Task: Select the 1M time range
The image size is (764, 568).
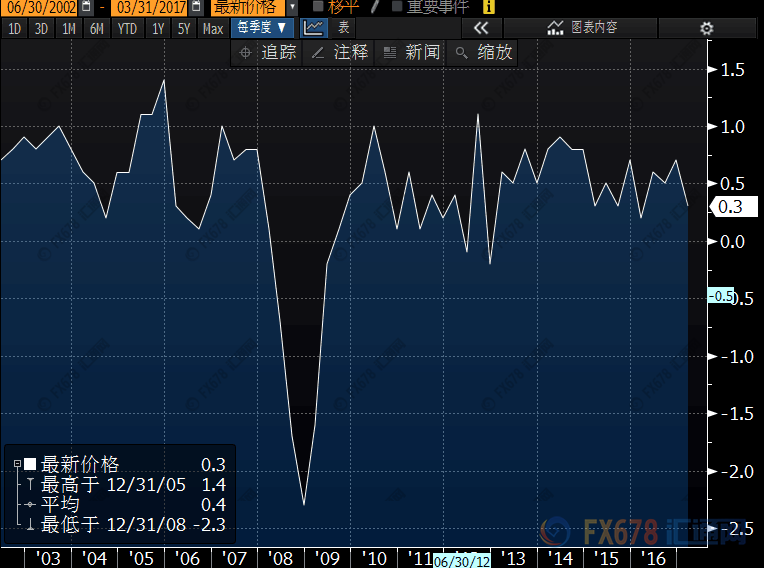Action: point(69,29)
